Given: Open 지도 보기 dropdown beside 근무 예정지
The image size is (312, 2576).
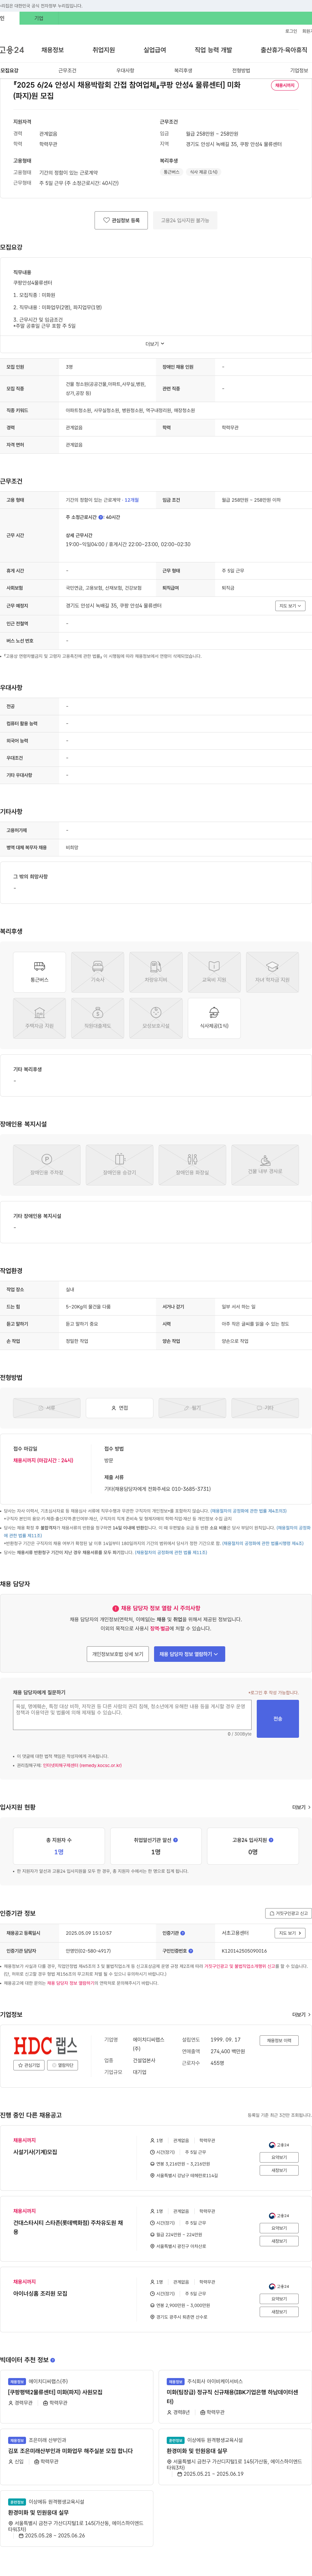Looking at the screenshot, I should (x=290, y=606).
